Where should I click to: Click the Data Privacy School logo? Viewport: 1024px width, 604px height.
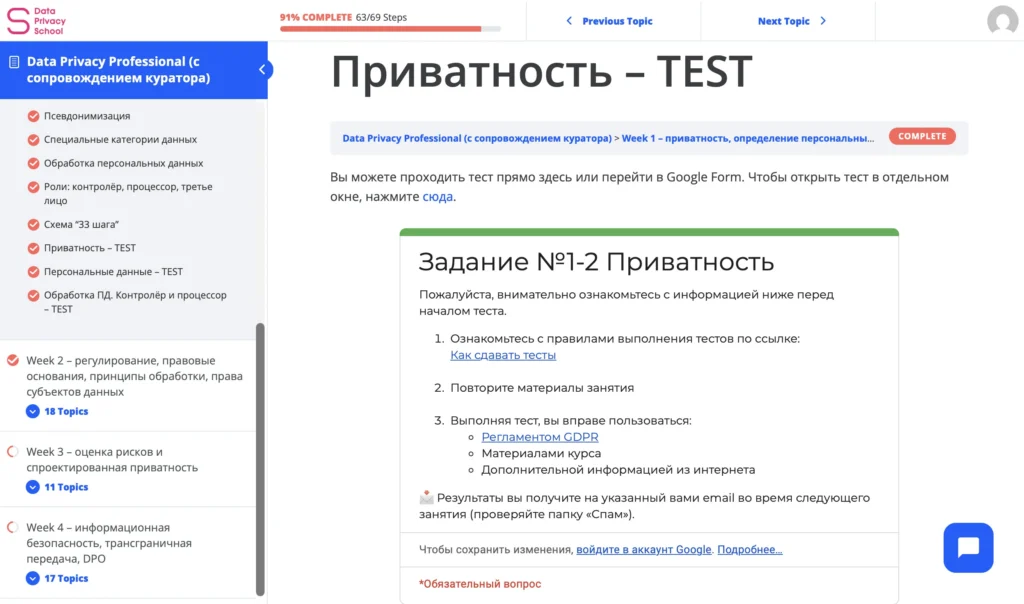pos(36,20)
